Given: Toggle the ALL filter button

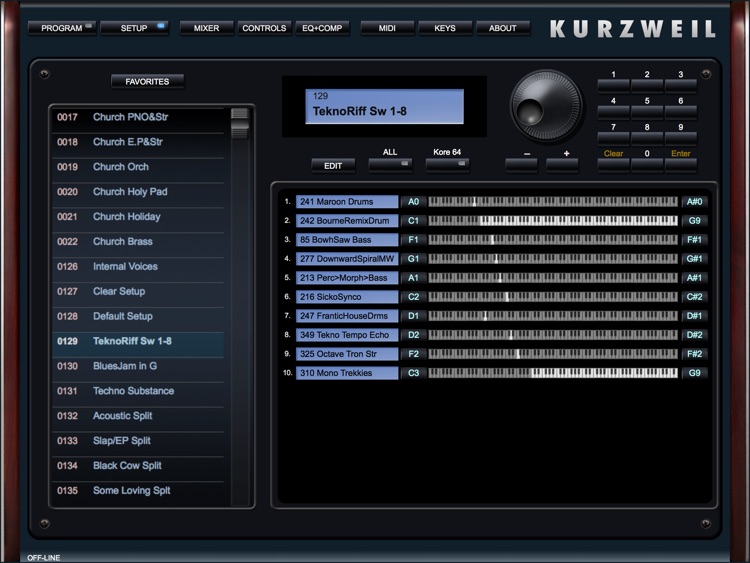Looking at the screenshot, I should pos(390,166).
